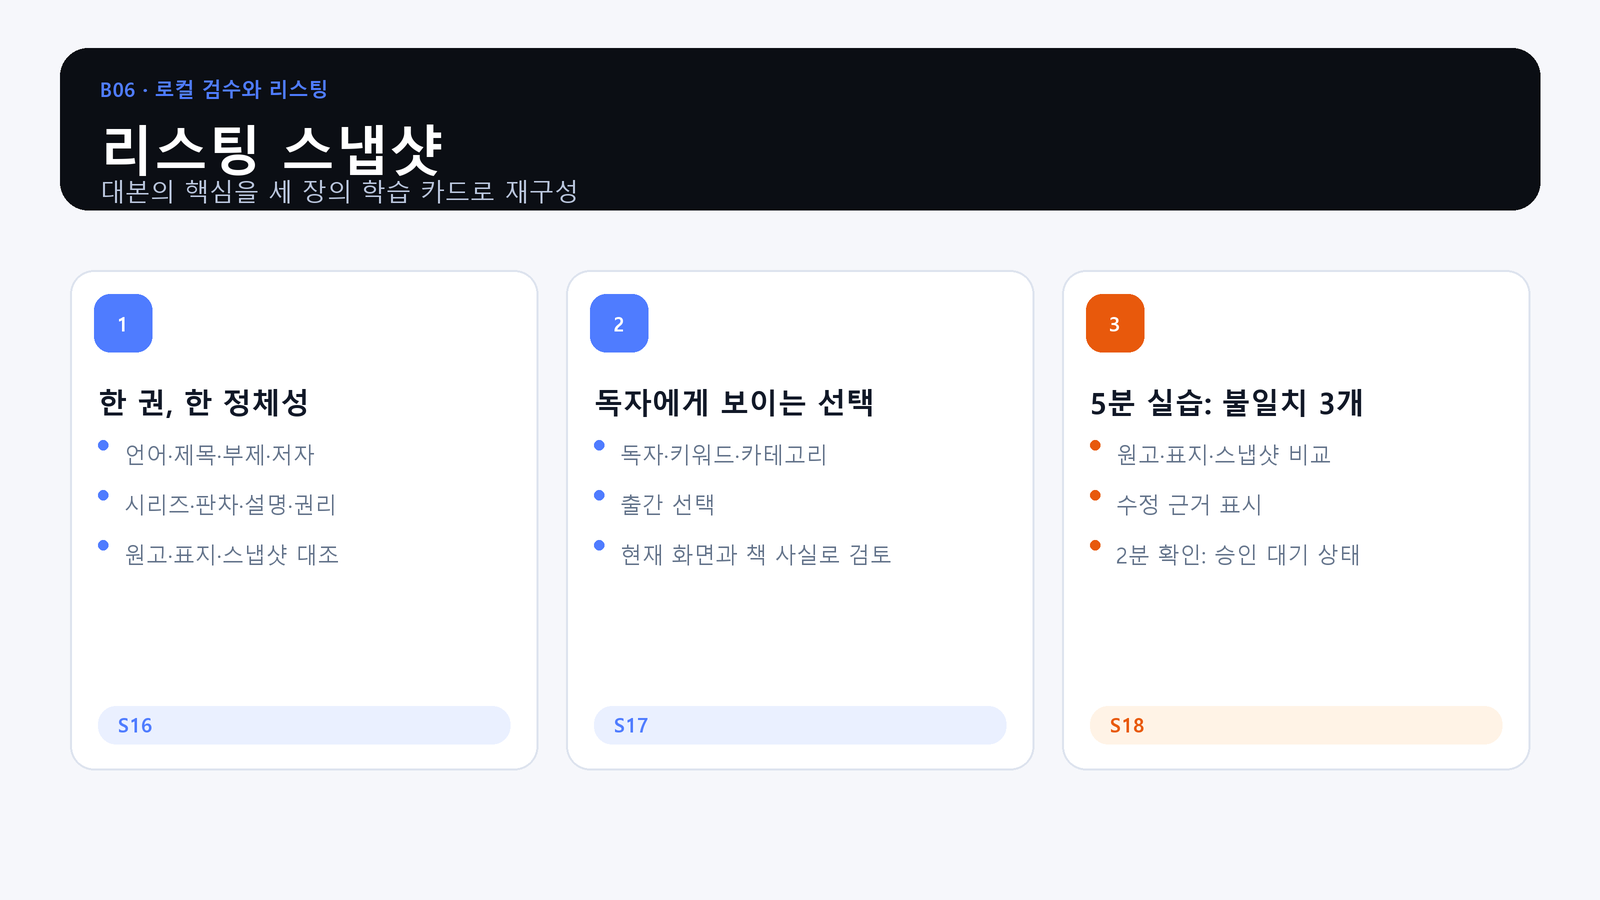
Task: Click the bullet 수정 근거 표시
Action: tap(1189, 505)
